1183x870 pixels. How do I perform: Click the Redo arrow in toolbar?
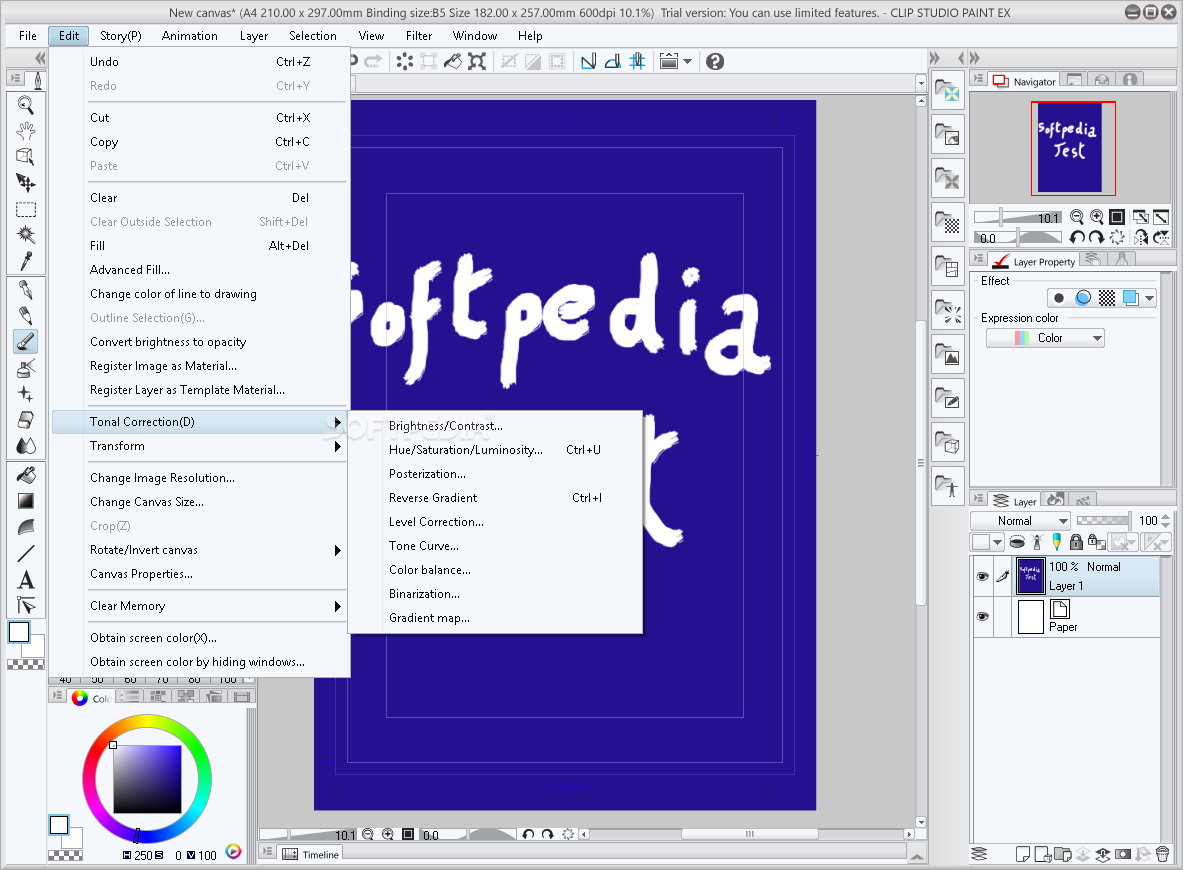click(x=373, y=61)
